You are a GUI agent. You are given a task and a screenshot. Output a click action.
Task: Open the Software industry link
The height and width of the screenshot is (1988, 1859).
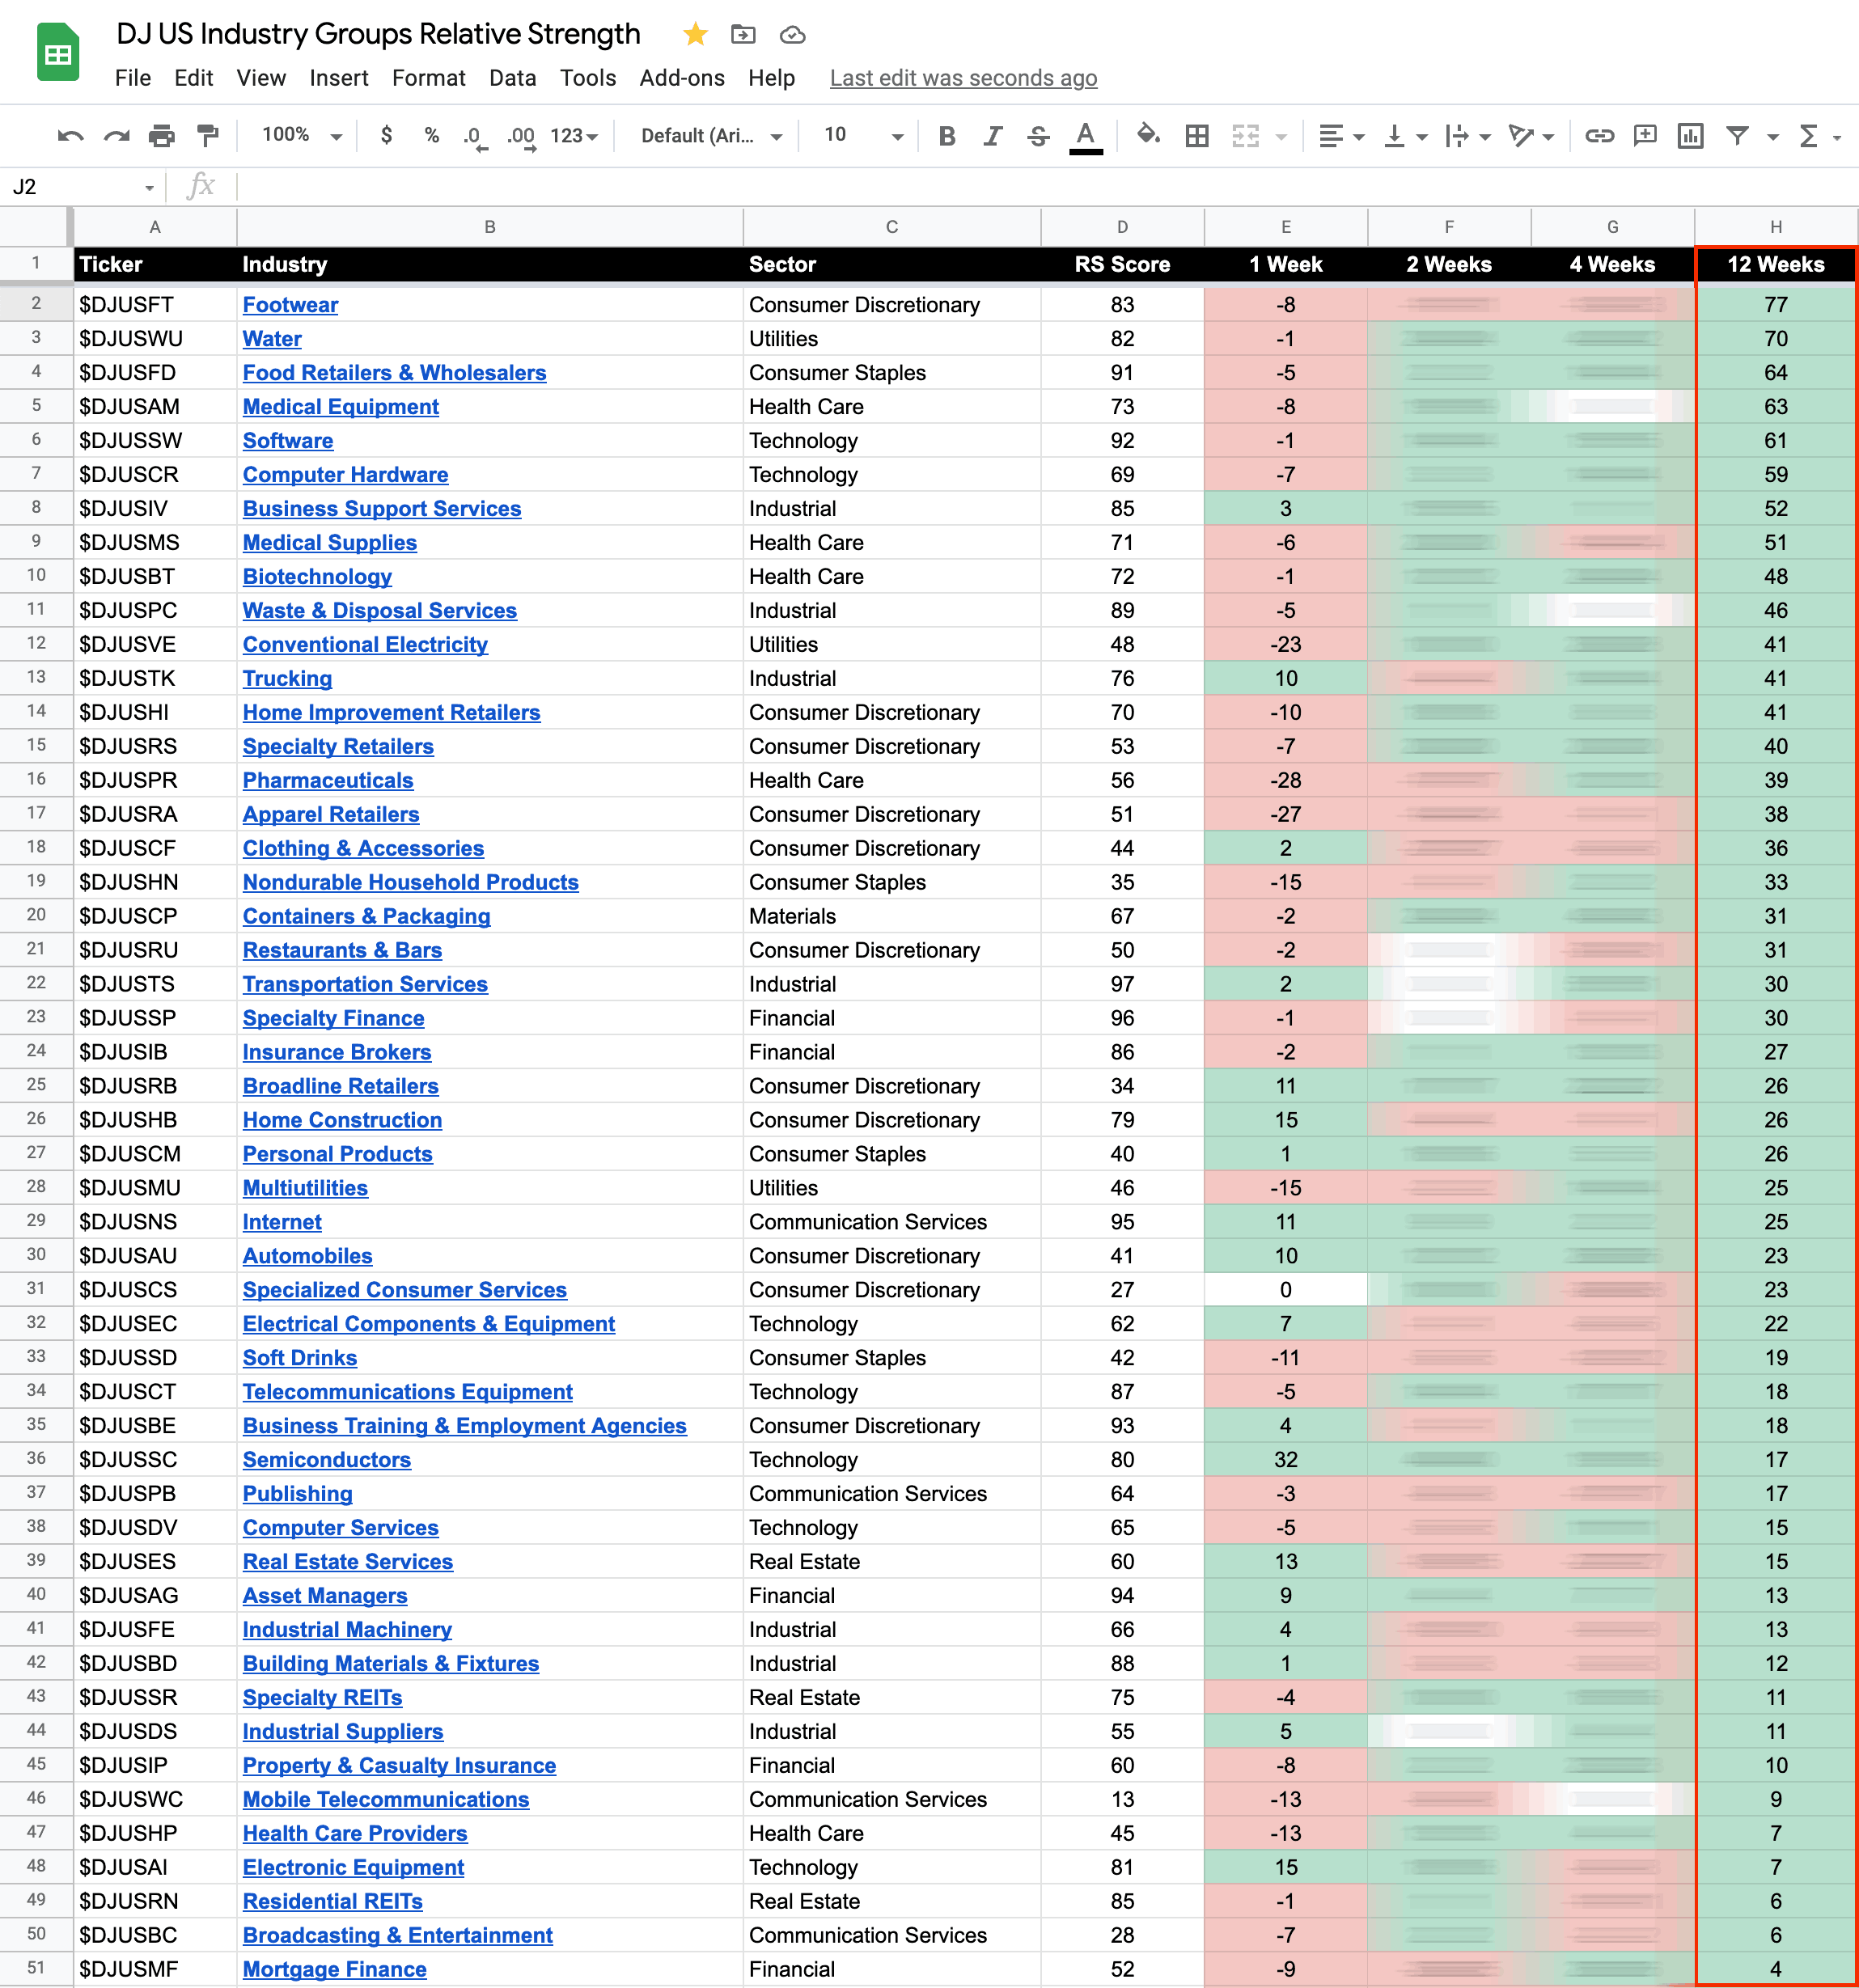288,441
